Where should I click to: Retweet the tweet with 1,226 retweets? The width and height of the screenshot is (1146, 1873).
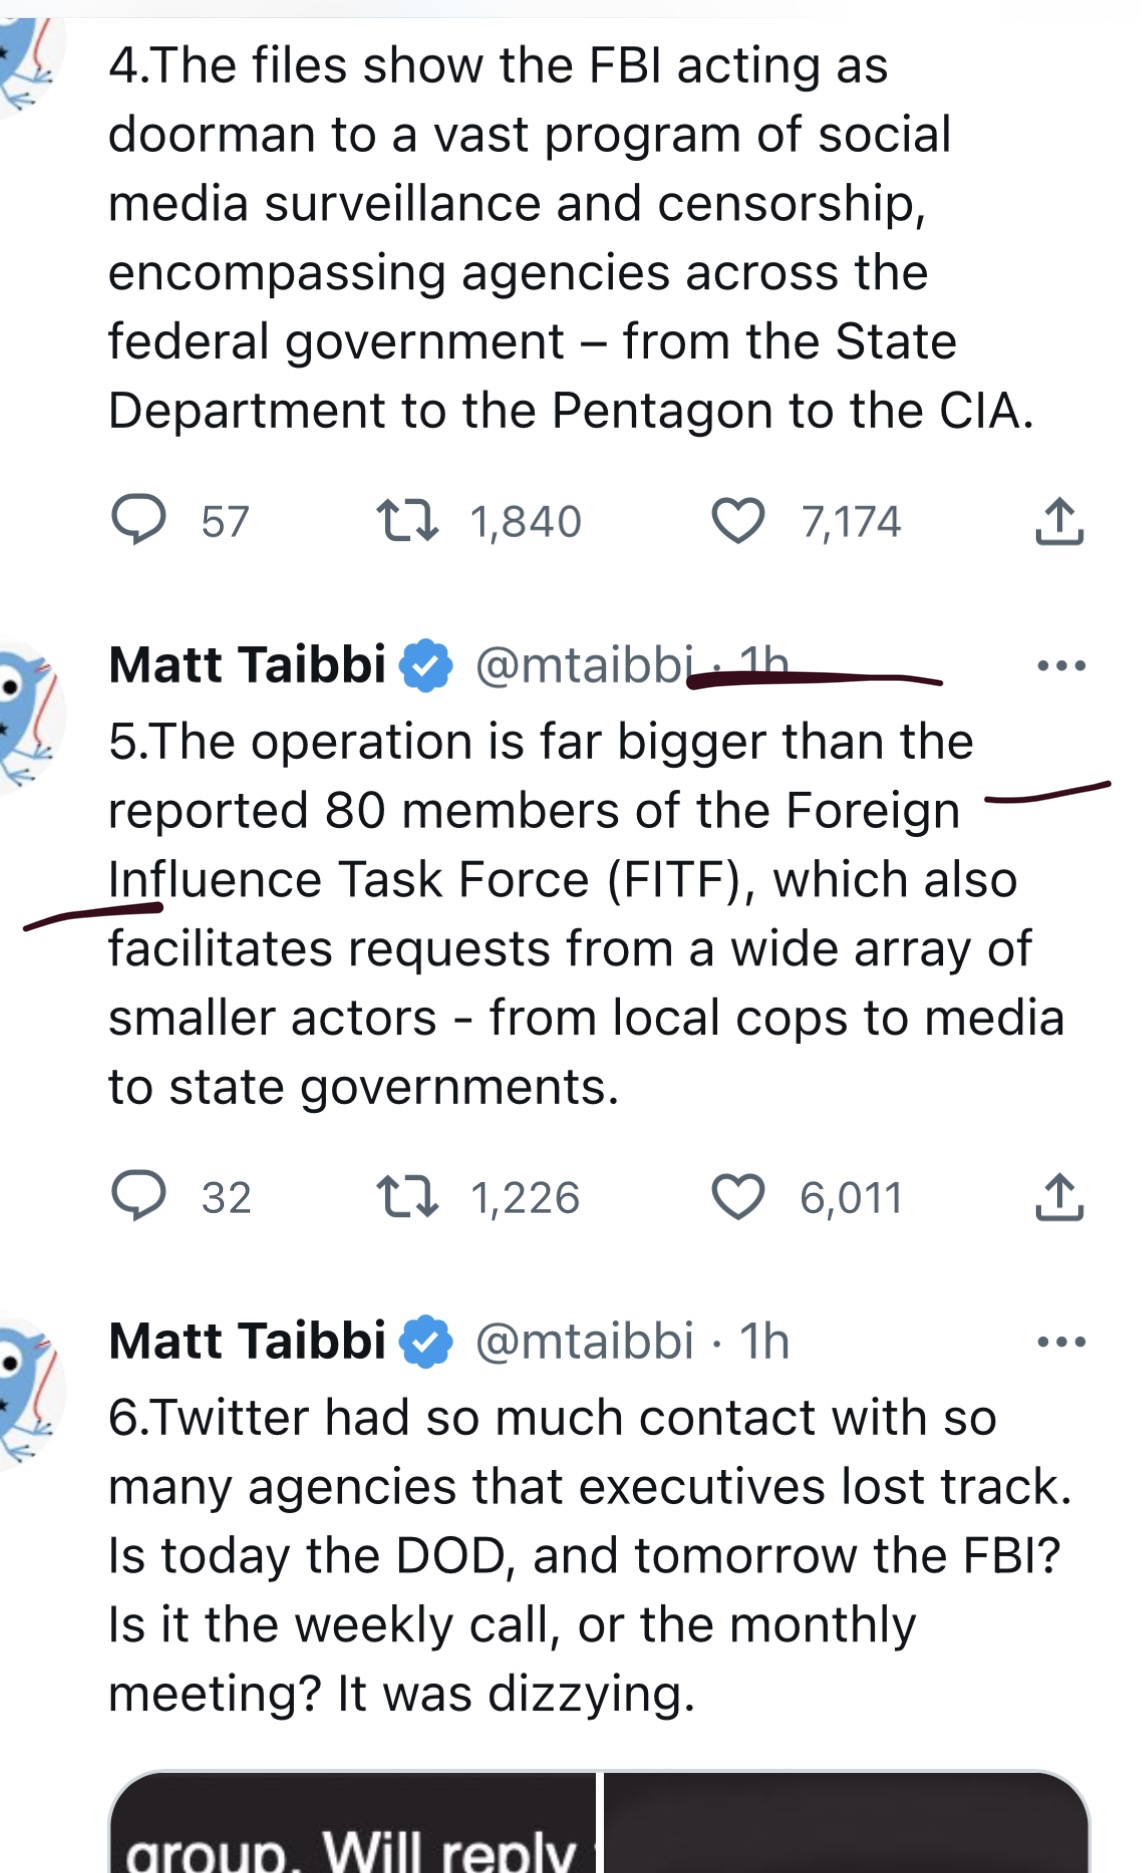[x=406, y=1197]
